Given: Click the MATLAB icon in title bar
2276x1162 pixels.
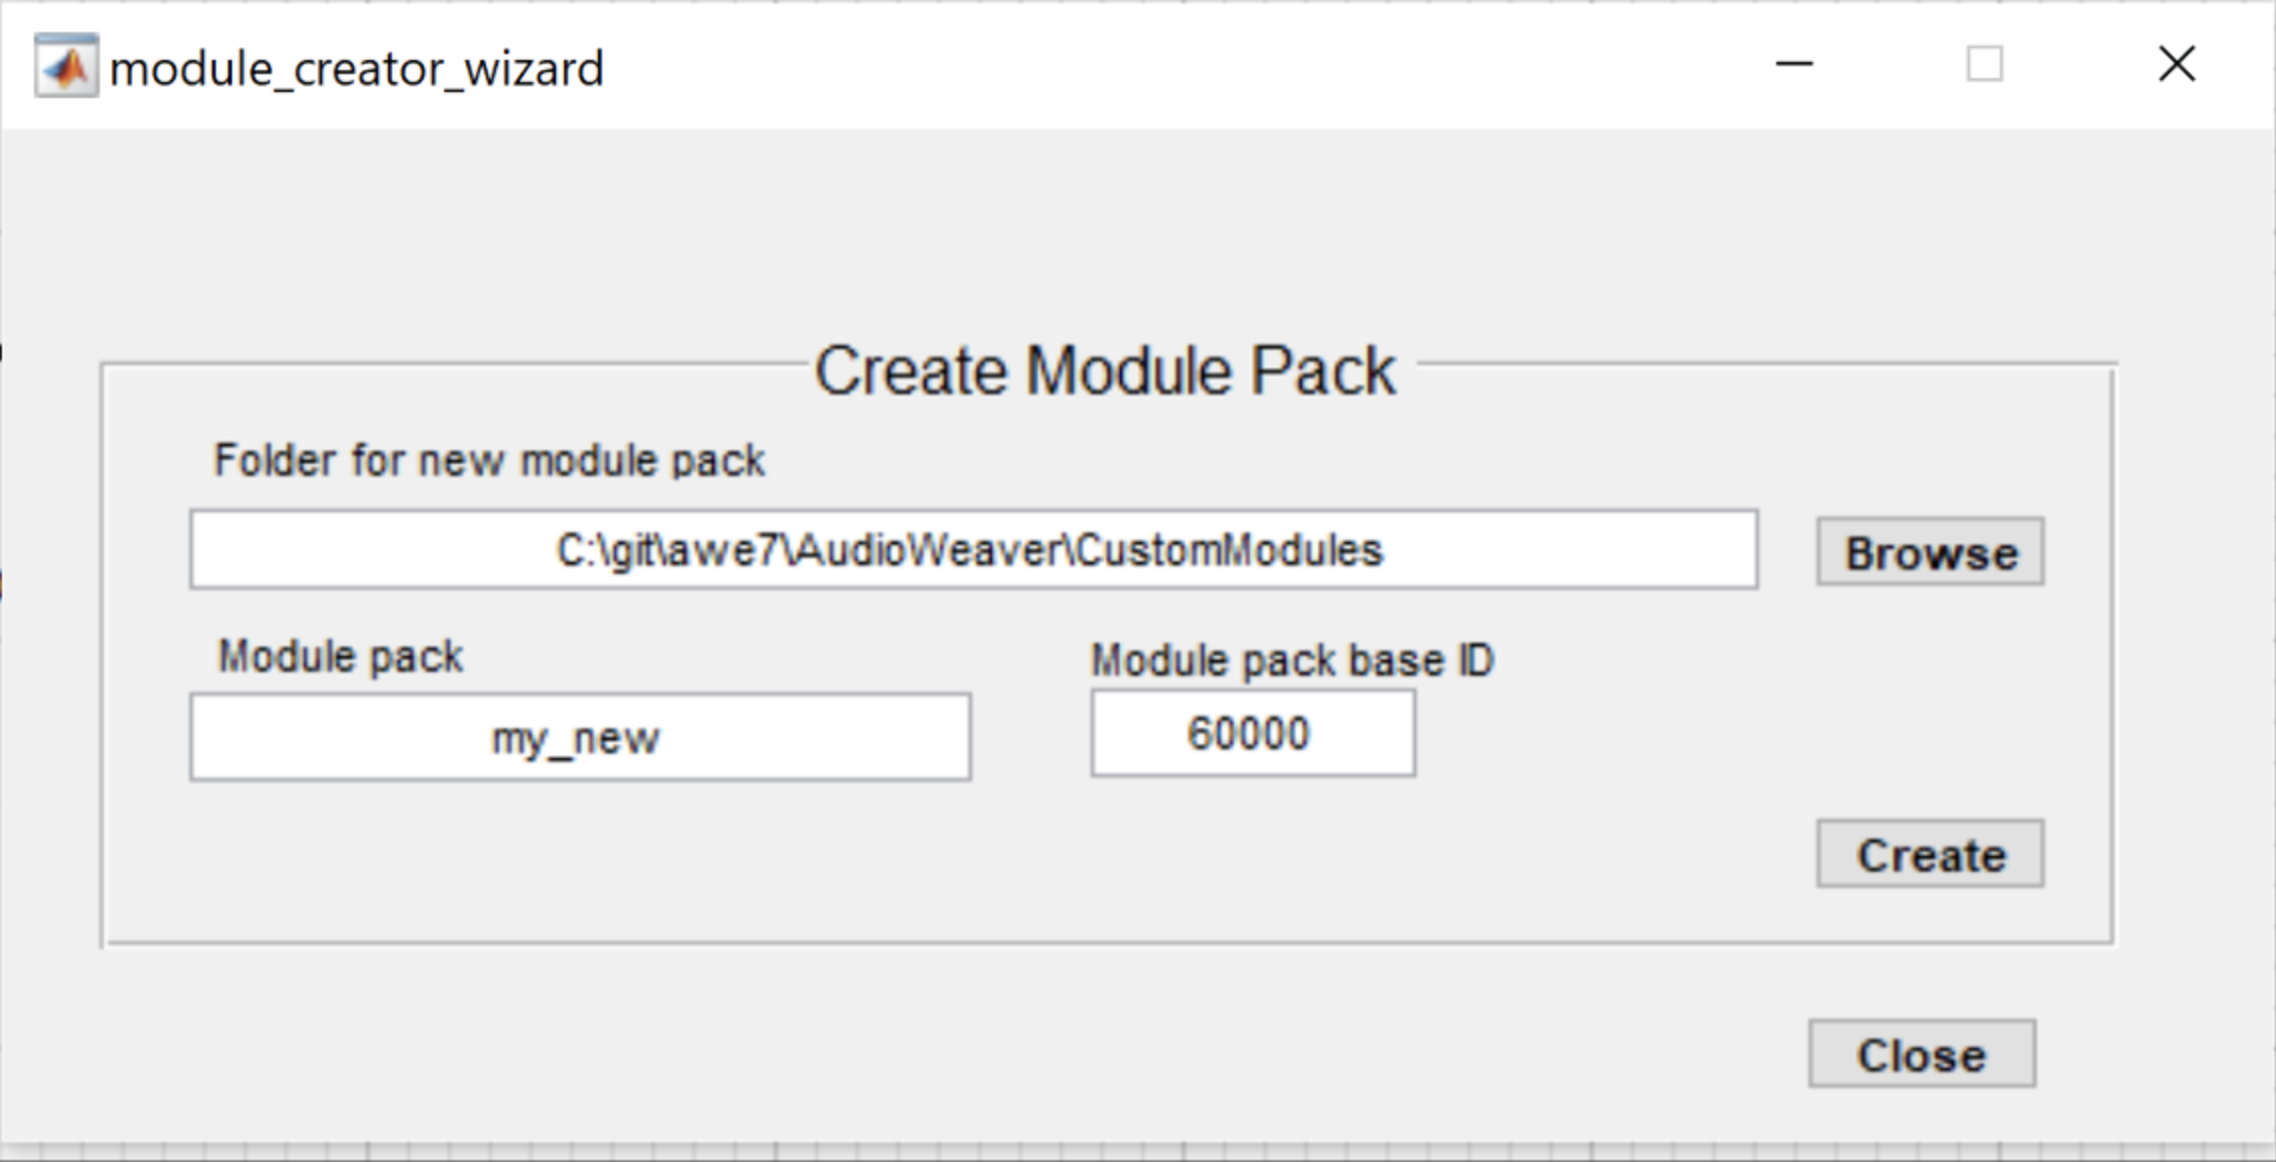Looking at the screenshot, I should tap(66, 66).
